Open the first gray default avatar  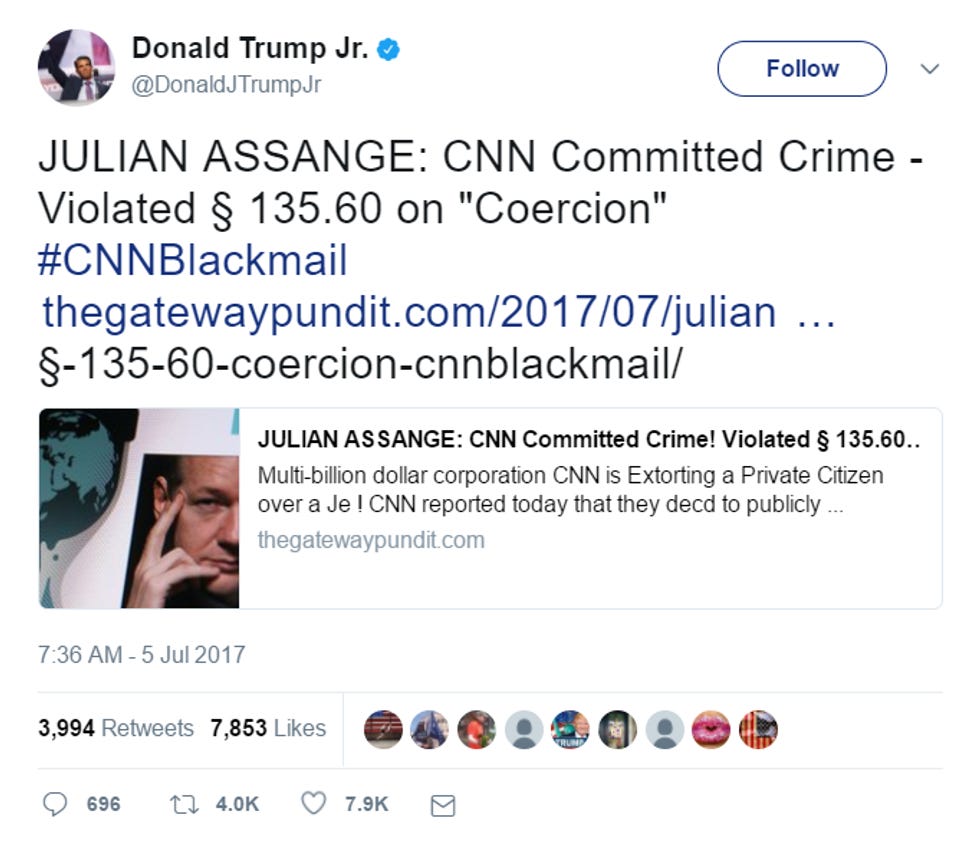pyautogui.click(x=524, y=729)
